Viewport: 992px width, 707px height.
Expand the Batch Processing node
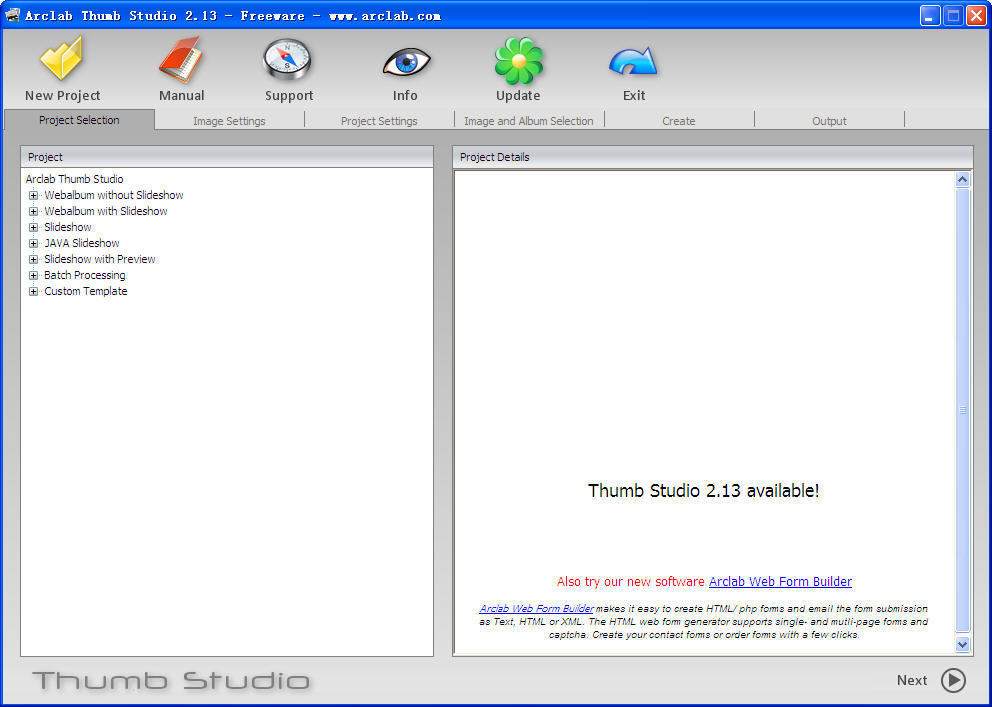click(x=34, y=276)
